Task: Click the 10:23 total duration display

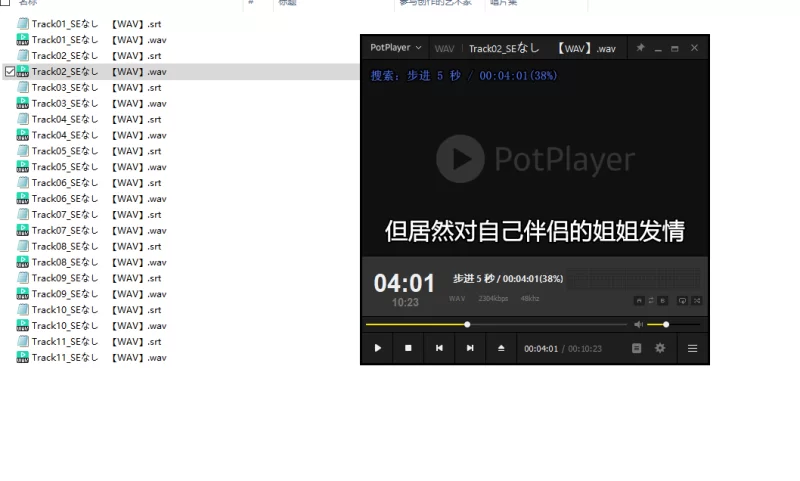Action: point(405,302)
